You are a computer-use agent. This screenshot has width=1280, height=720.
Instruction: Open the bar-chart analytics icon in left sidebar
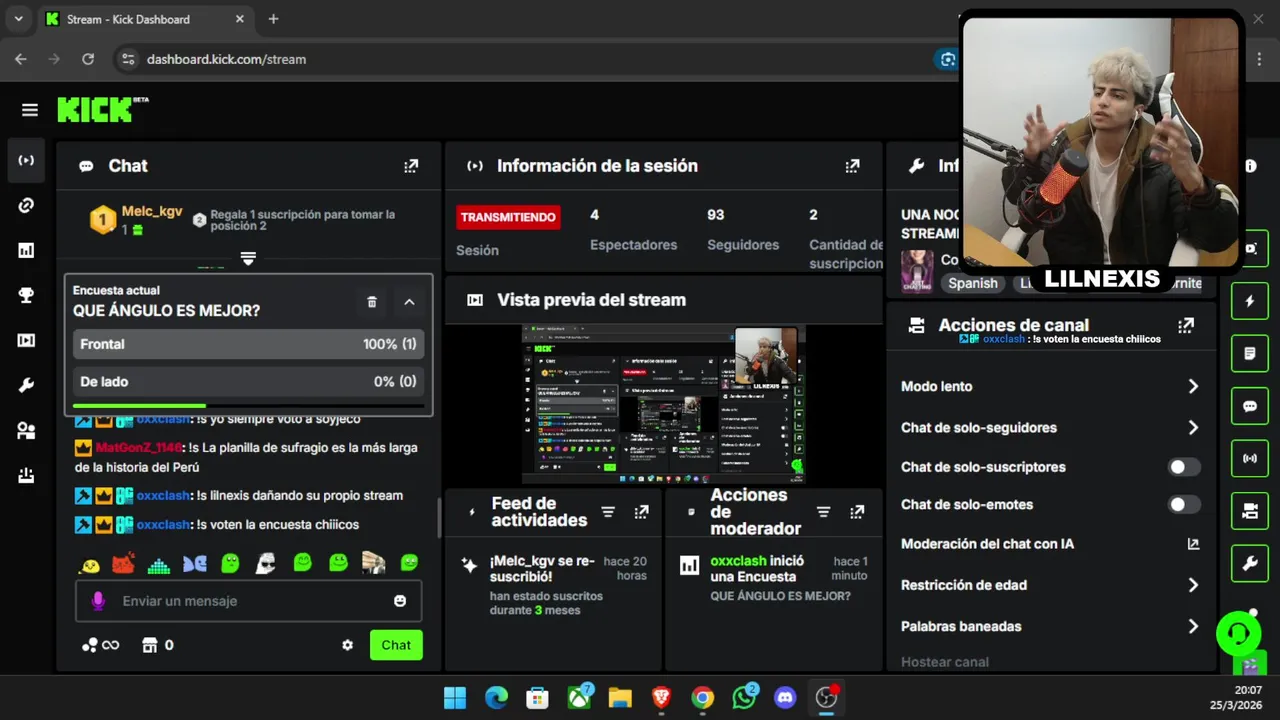pyautogui.click(x=26, y=250)
